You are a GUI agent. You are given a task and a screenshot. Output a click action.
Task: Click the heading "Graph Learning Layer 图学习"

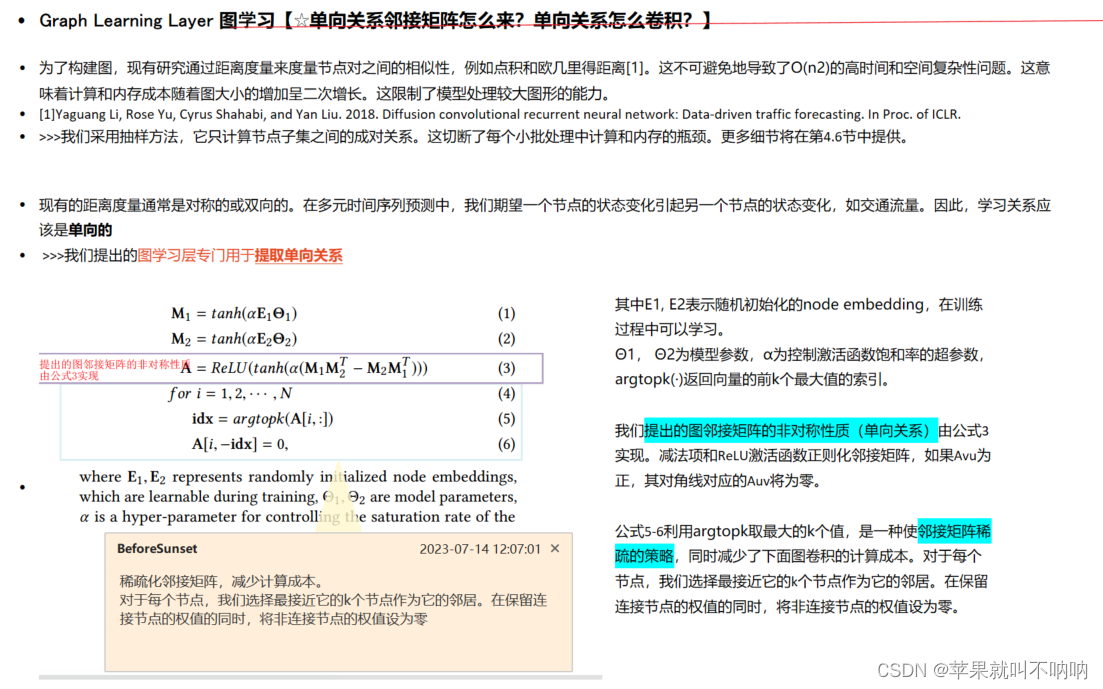click(157, 20)
